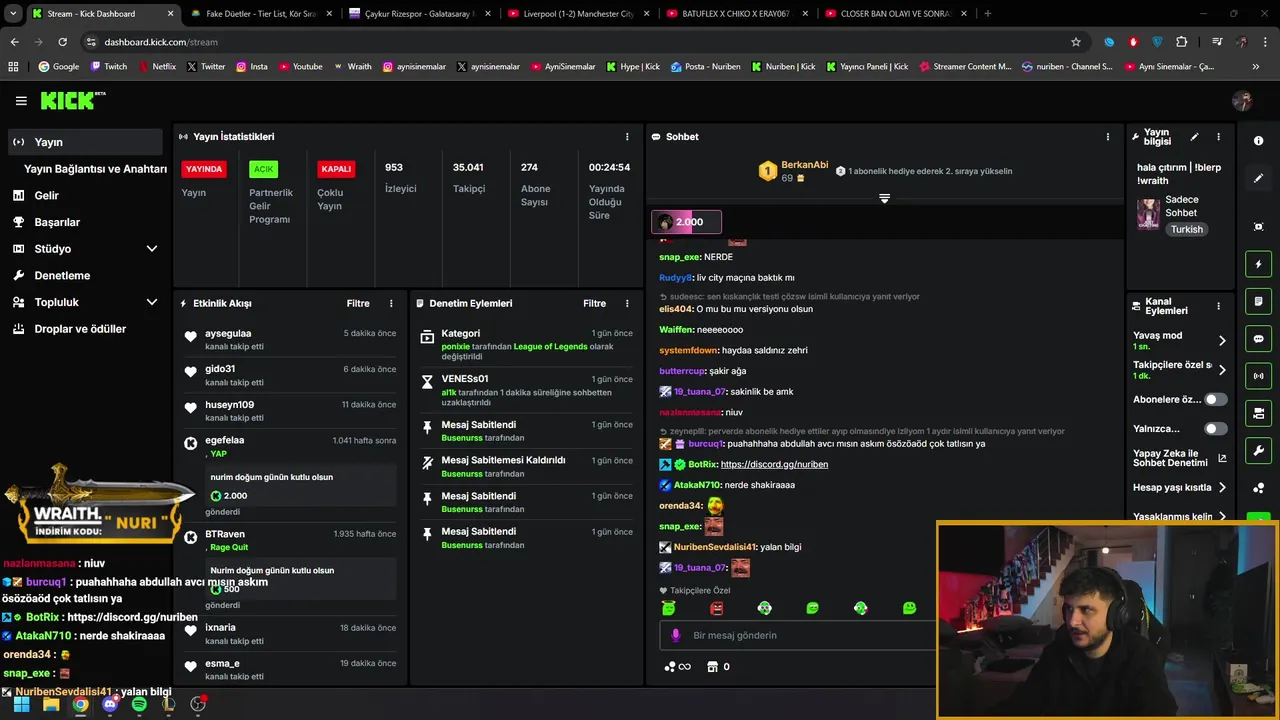The height and width of the screenshot is (720, 1280).
Task: Click the document note icon in right sidebar
Action: [x=1259, y=301]
